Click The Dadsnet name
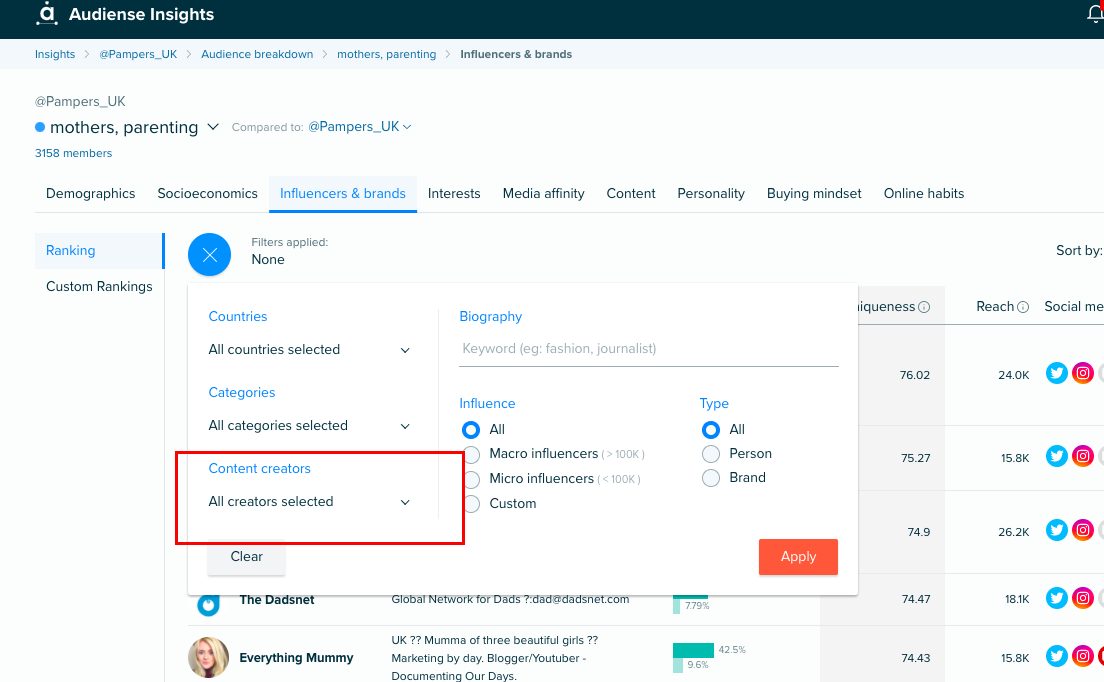The image size is (1104, 682). pos(277,600)
